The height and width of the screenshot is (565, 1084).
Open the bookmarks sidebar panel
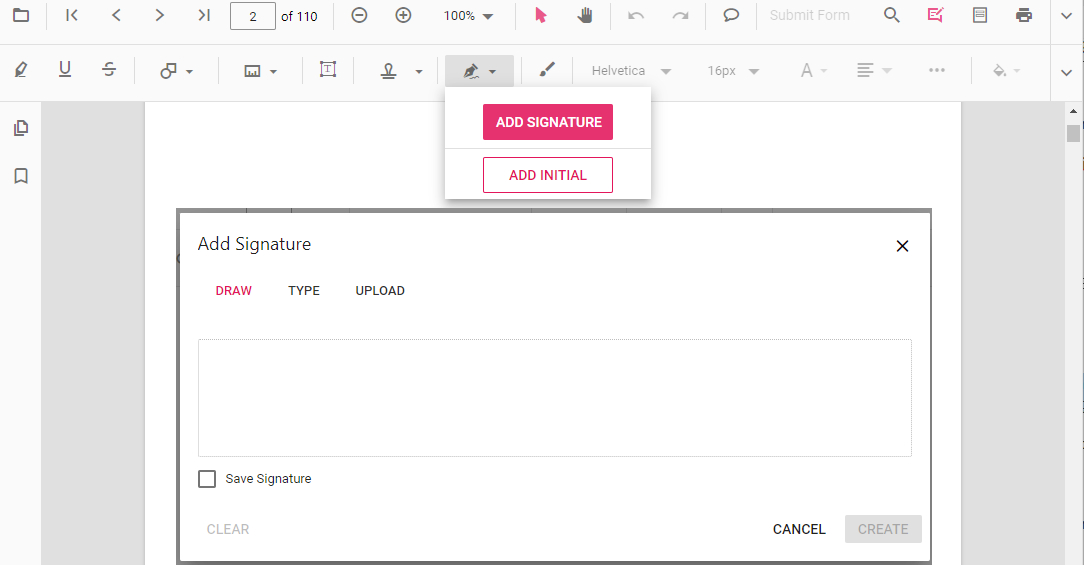21,176
